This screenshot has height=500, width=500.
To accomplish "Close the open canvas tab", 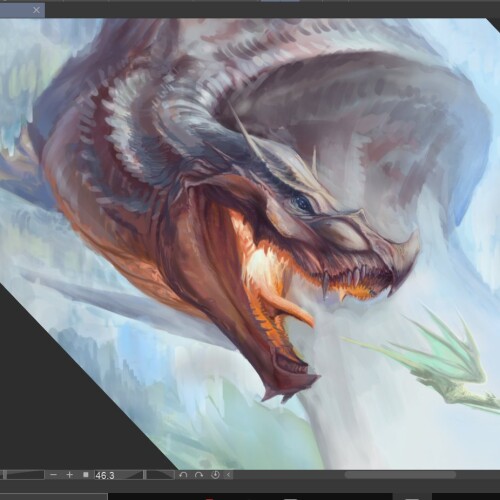I will (36, 10).
